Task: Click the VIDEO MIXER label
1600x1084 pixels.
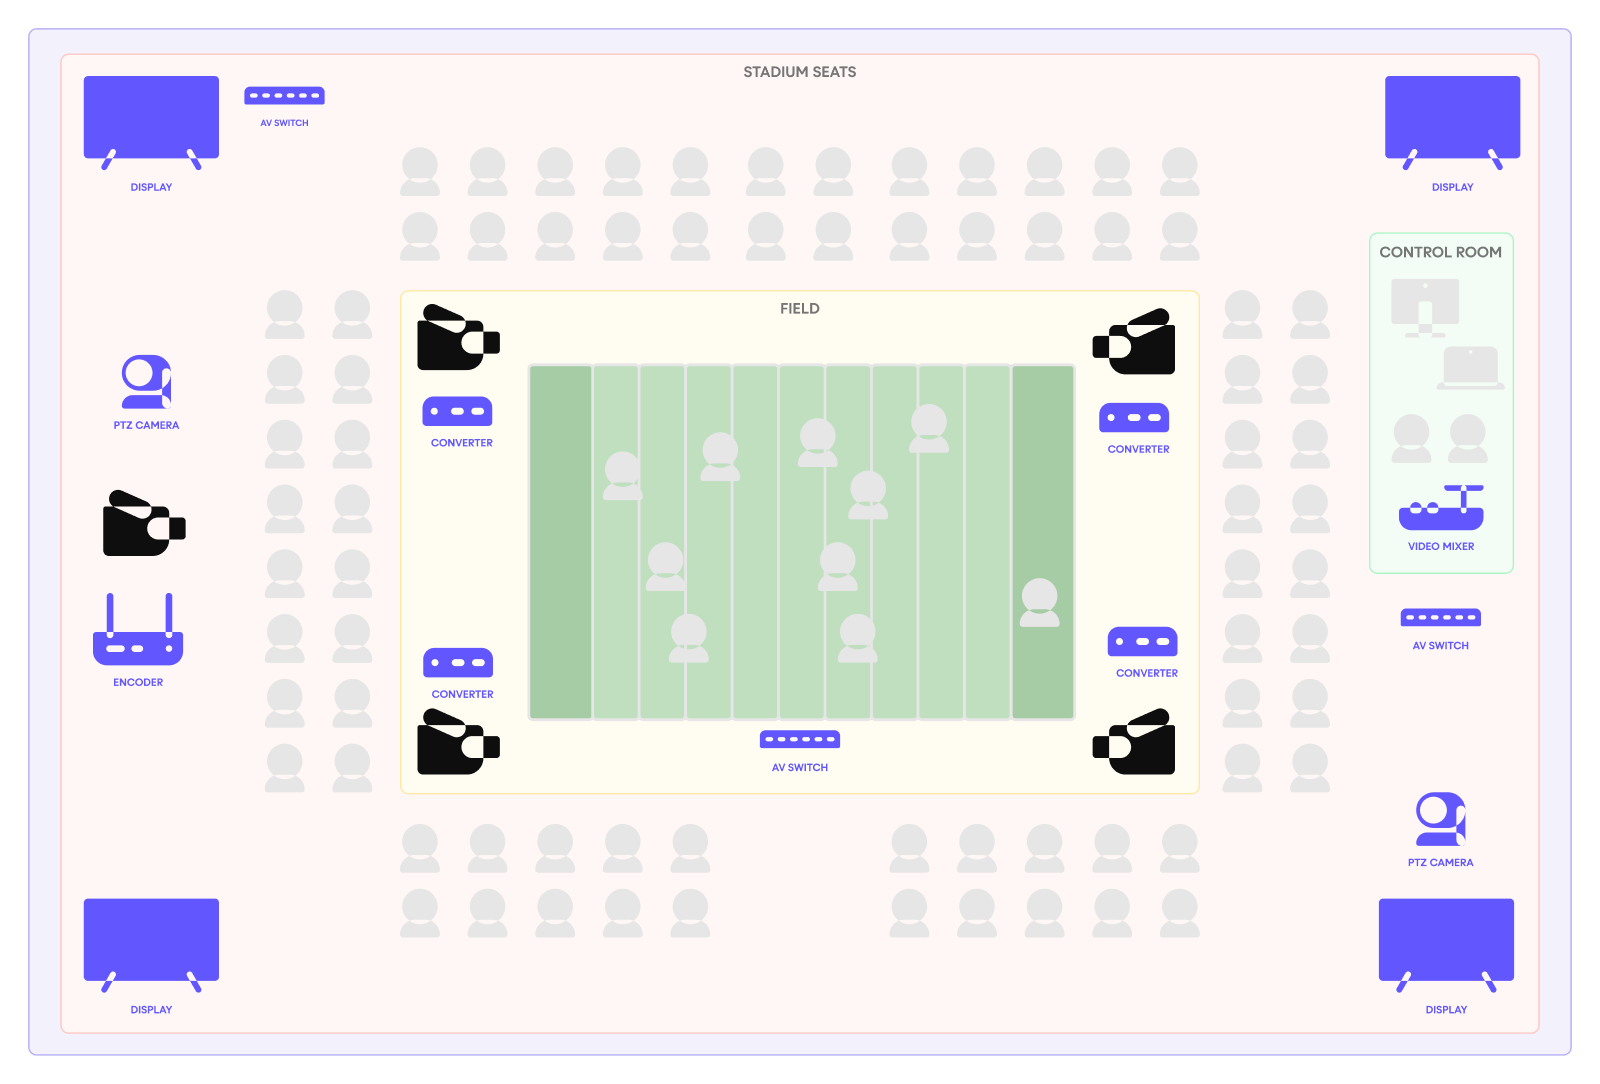Action: coord(1441,547)
